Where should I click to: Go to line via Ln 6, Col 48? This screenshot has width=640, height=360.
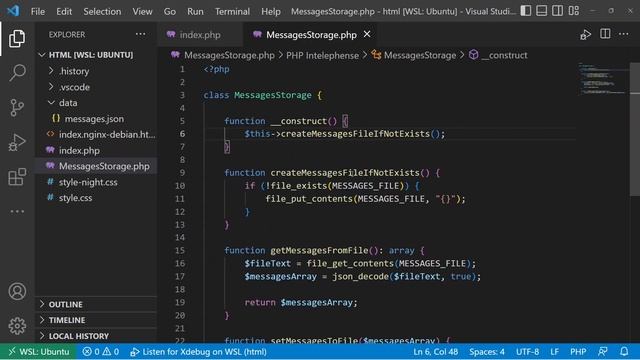click(x=436, y=351)
